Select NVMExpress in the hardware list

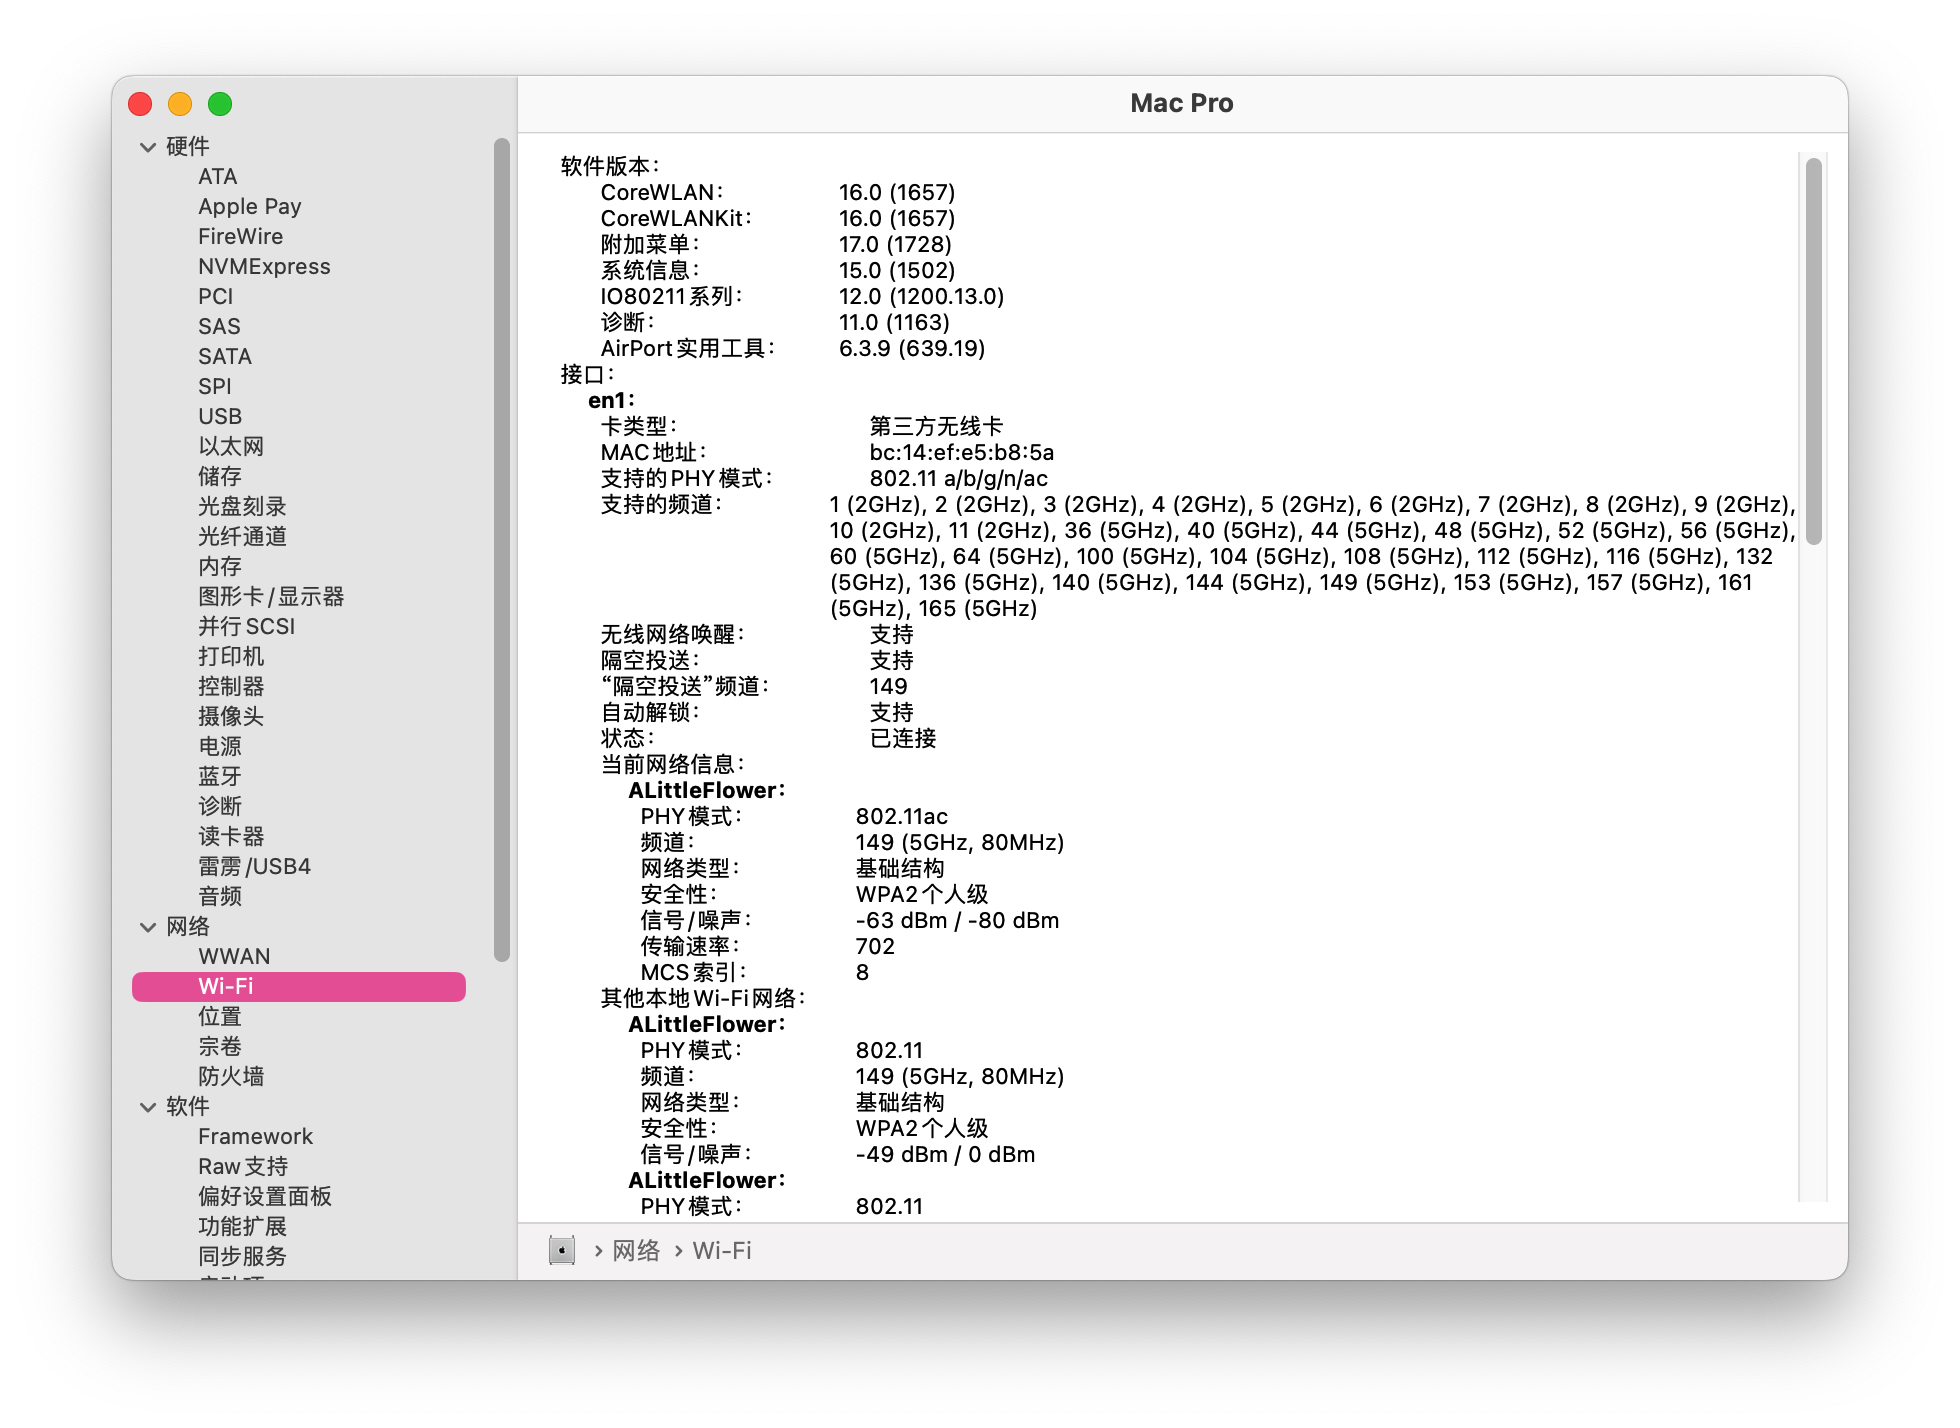pos(264,266)
